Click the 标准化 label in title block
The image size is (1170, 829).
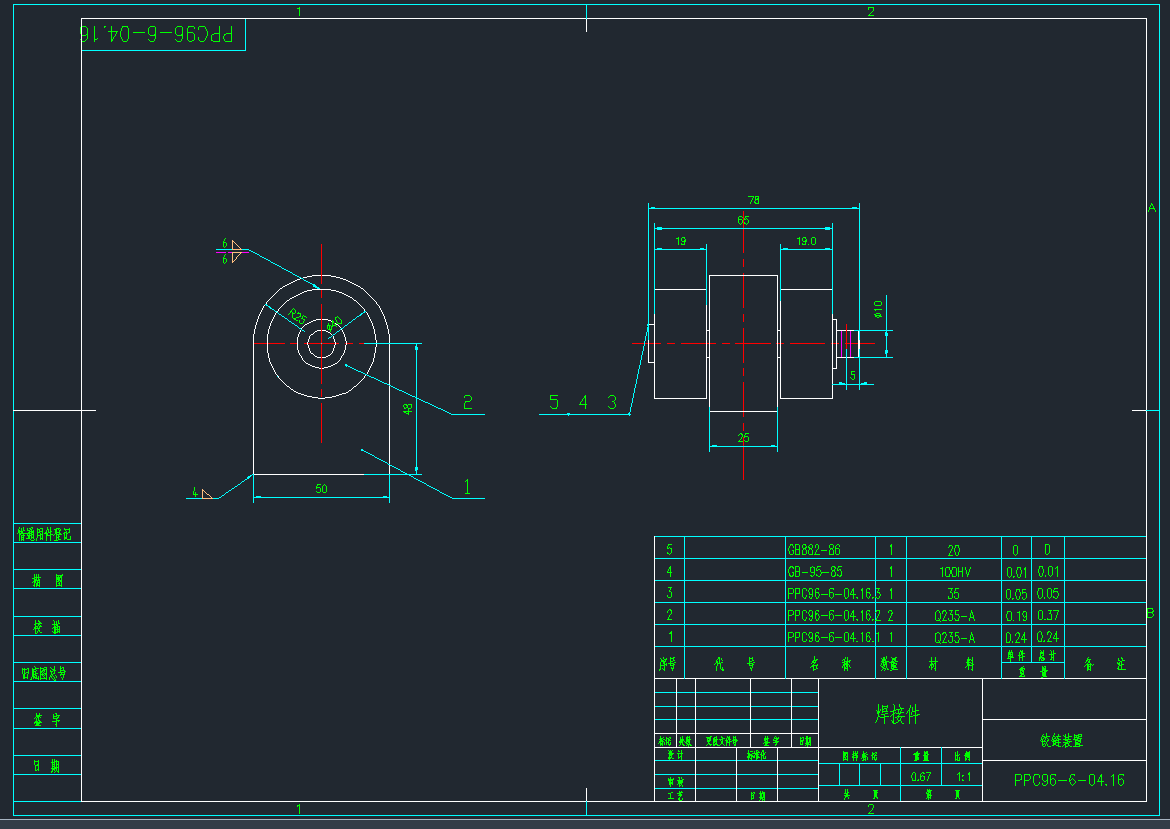click(757, 755)
